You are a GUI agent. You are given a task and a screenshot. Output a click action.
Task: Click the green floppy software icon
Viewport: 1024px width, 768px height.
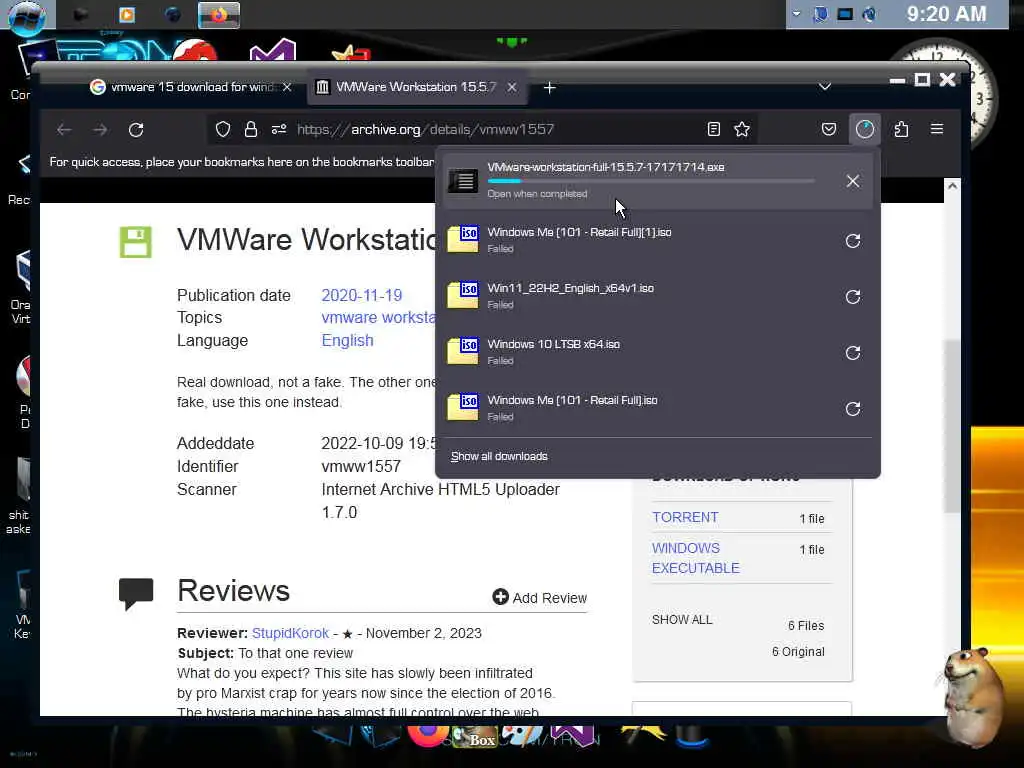click(136, 242)
